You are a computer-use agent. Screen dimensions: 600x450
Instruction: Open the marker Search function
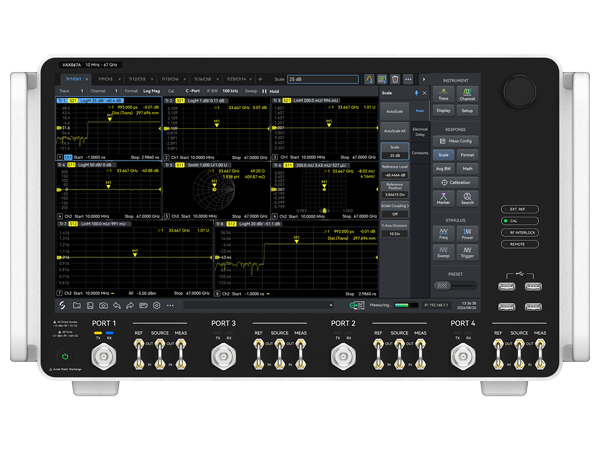(x=467, y=198)
